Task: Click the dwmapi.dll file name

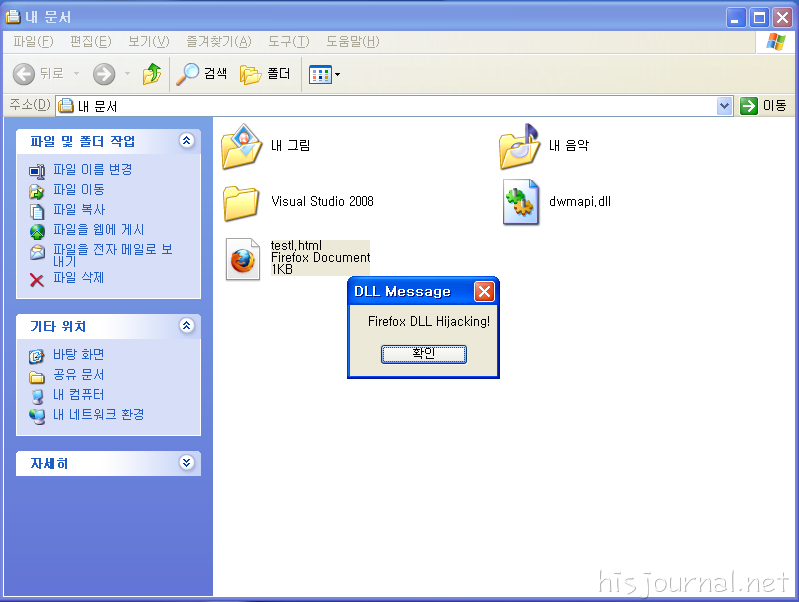Action: click(580, 201)
